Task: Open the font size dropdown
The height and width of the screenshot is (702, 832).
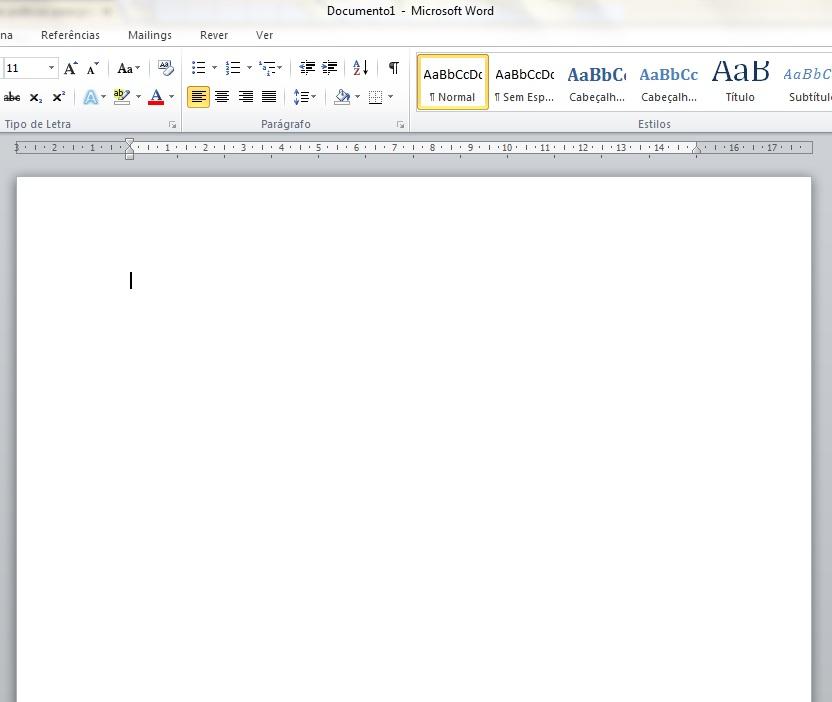Action: pos(52,68)
